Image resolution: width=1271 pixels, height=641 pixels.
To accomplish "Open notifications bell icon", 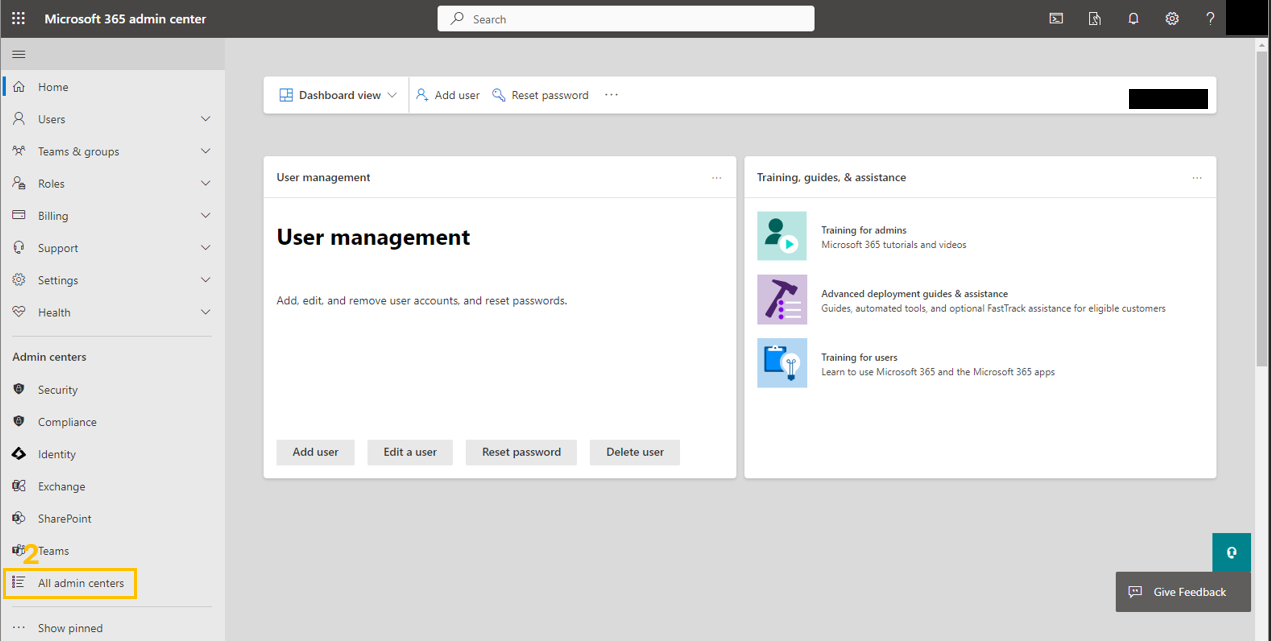I will click(x=1133, y=18).
